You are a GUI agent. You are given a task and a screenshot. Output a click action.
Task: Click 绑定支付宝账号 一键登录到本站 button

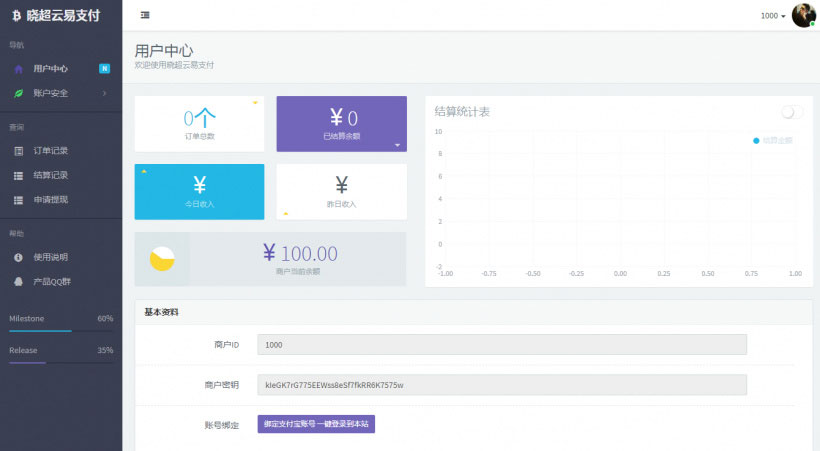point(316,424)
